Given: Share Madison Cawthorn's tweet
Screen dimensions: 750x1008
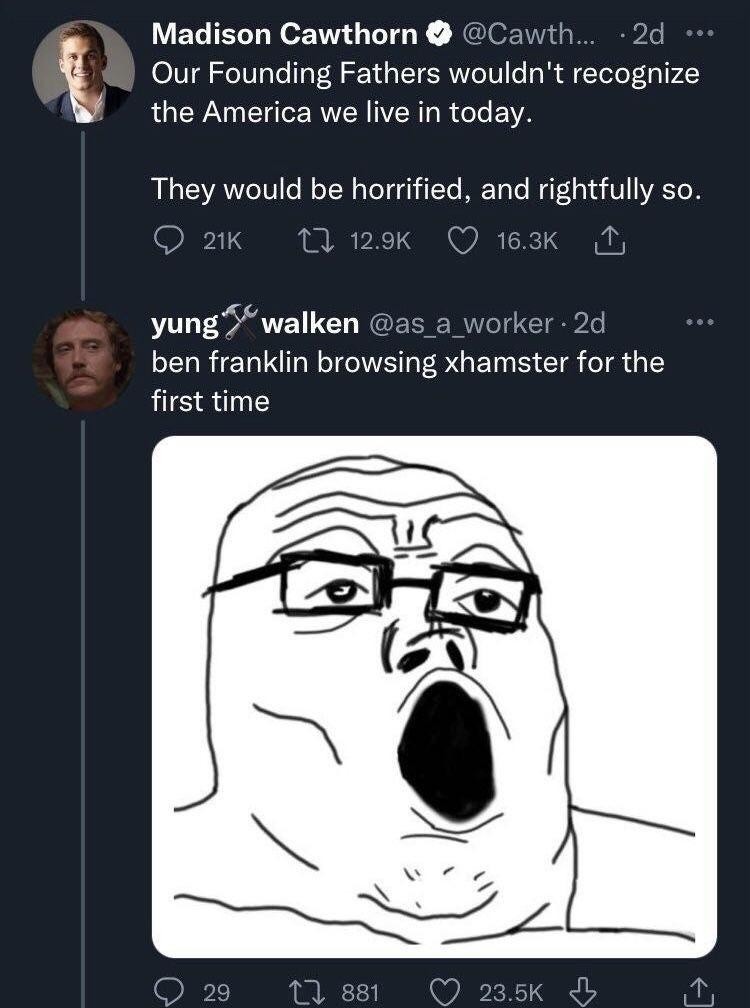Looking at the screenshot, I should [x=609, y=240].
